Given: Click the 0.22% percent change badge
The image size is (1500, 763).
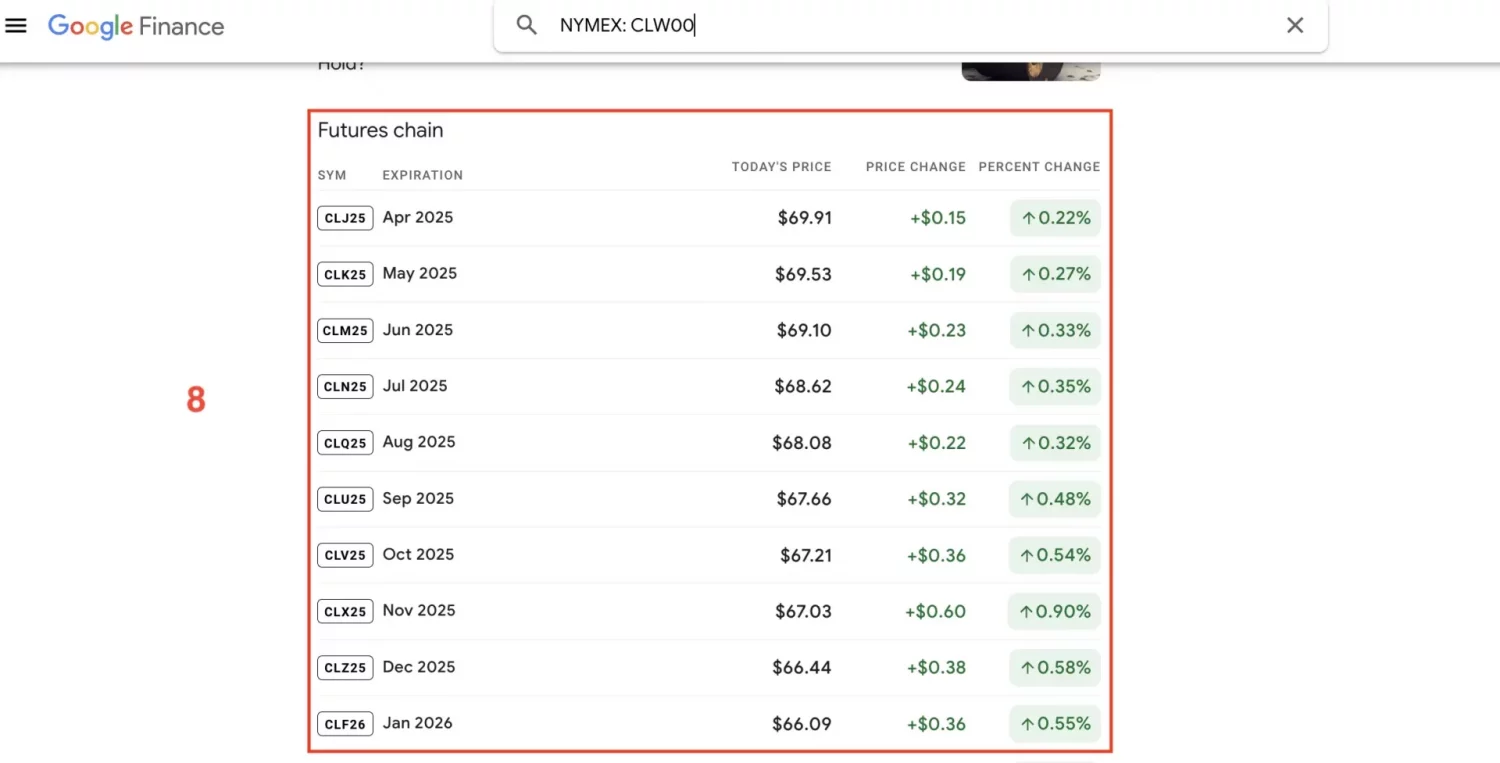Looking at the screenshot, I should pyautogui.click(x=1055, y=218).
